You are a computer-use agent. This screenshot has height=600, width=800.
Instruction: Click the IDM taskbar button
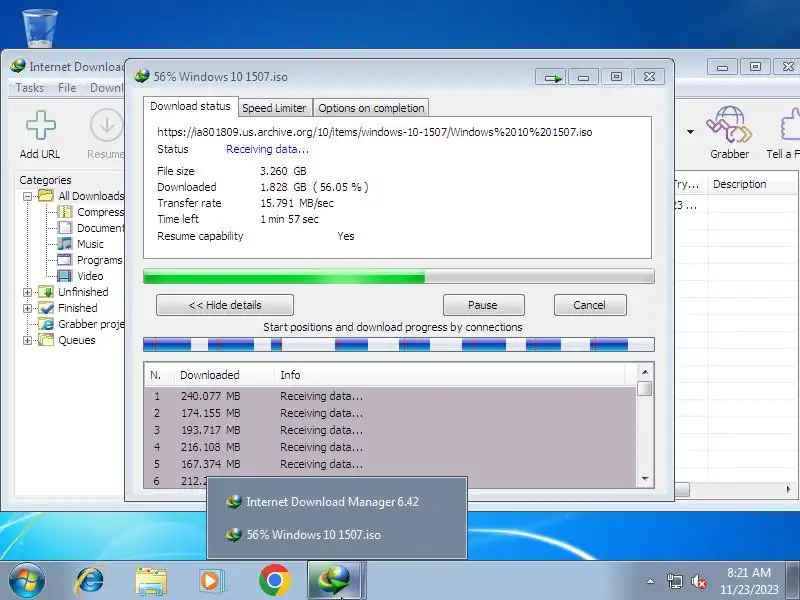[x=336, y=581]
